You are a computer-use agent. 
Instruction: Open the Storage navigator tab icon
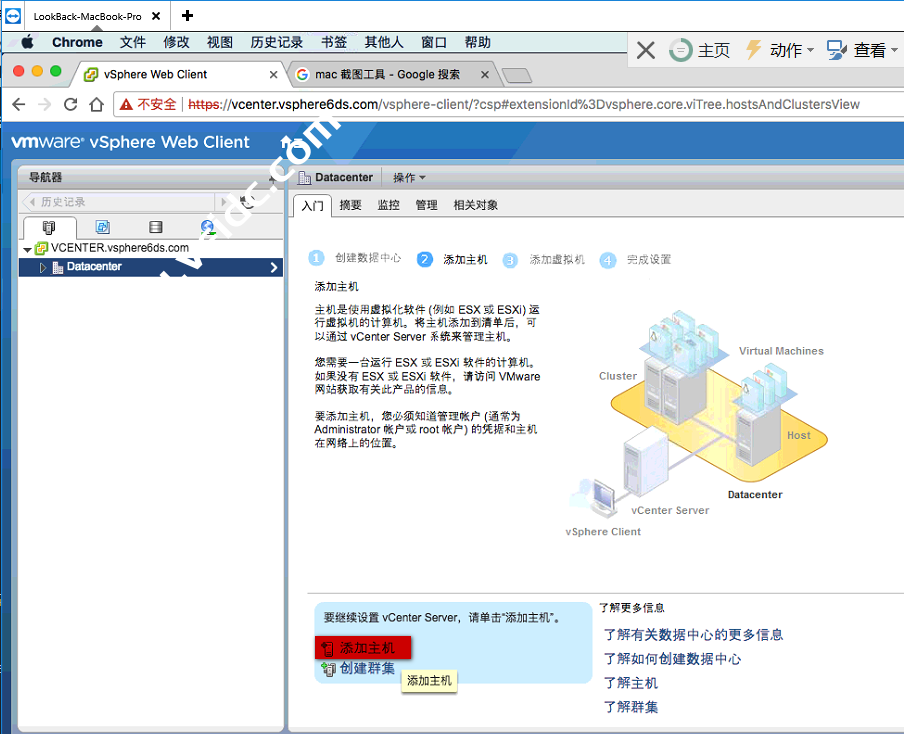click(155, 228)
